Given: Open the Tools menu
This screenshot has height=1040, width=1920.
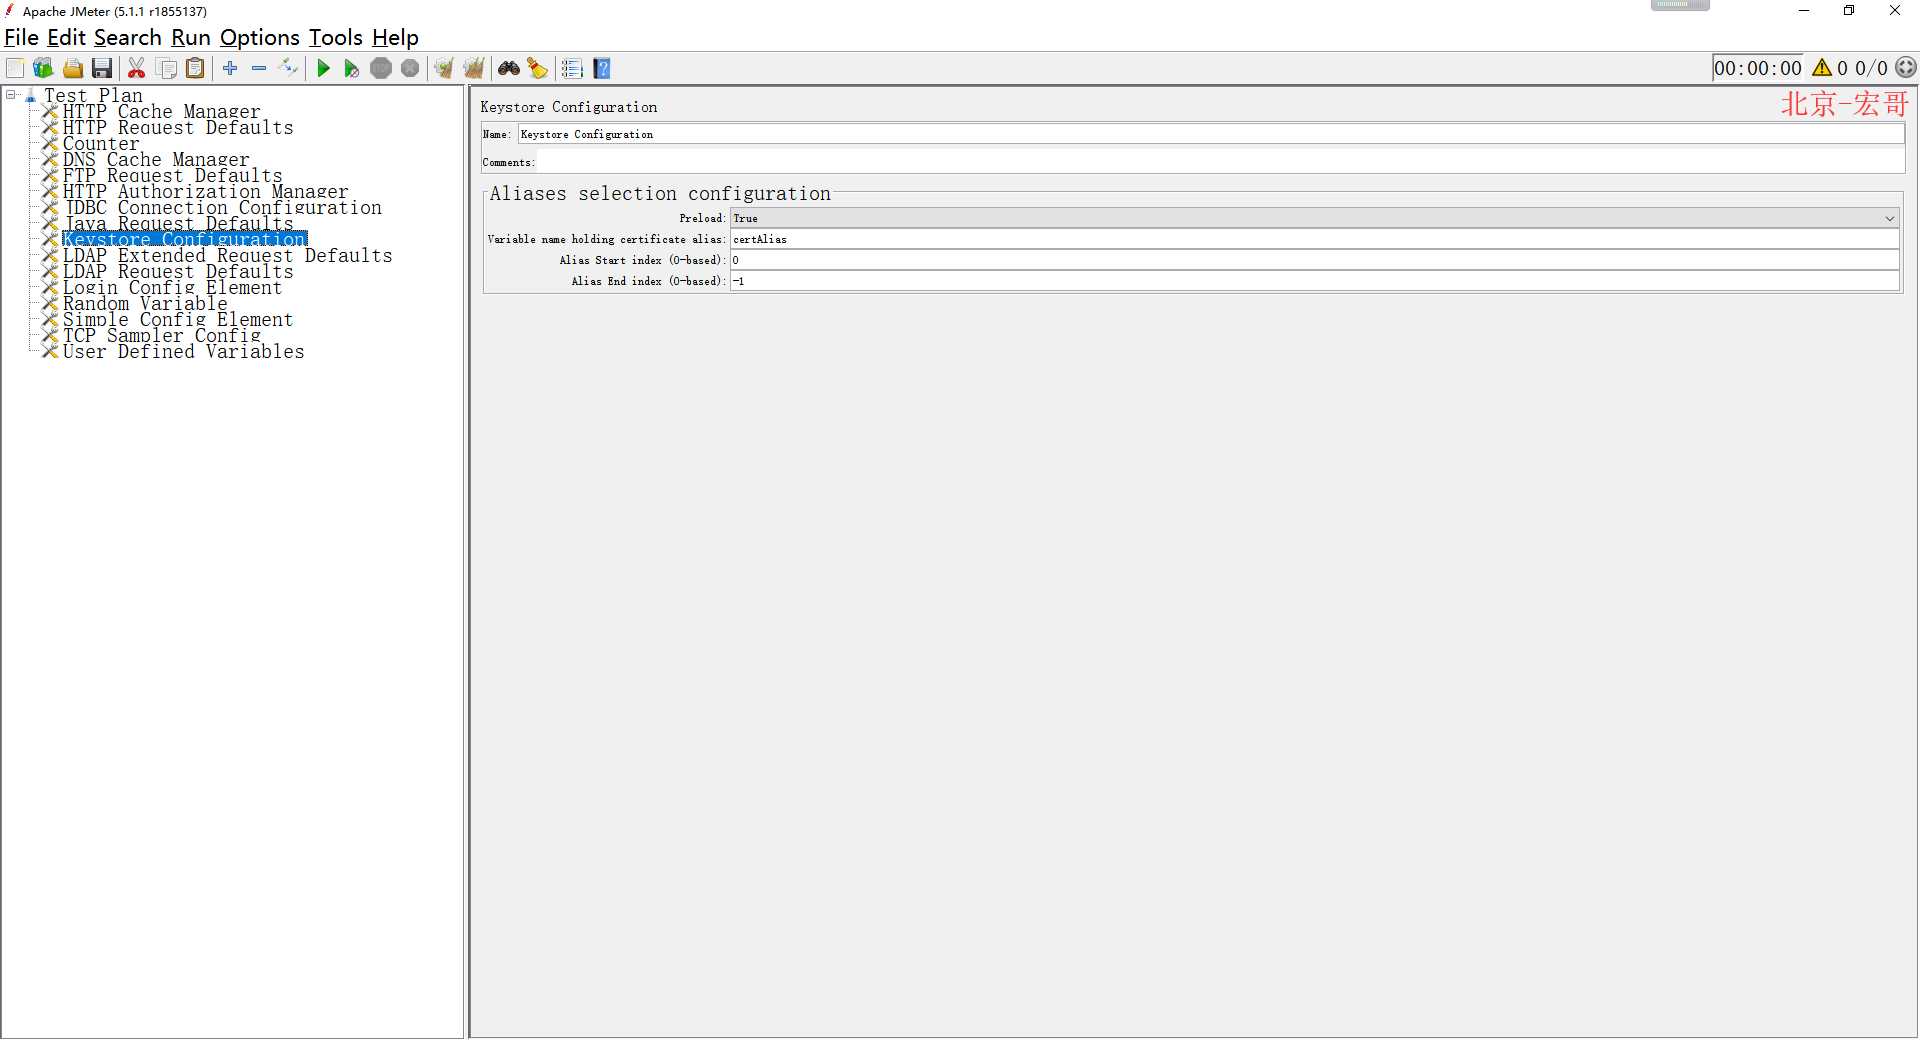Looking at the screenshot, I should coord(335,38).
